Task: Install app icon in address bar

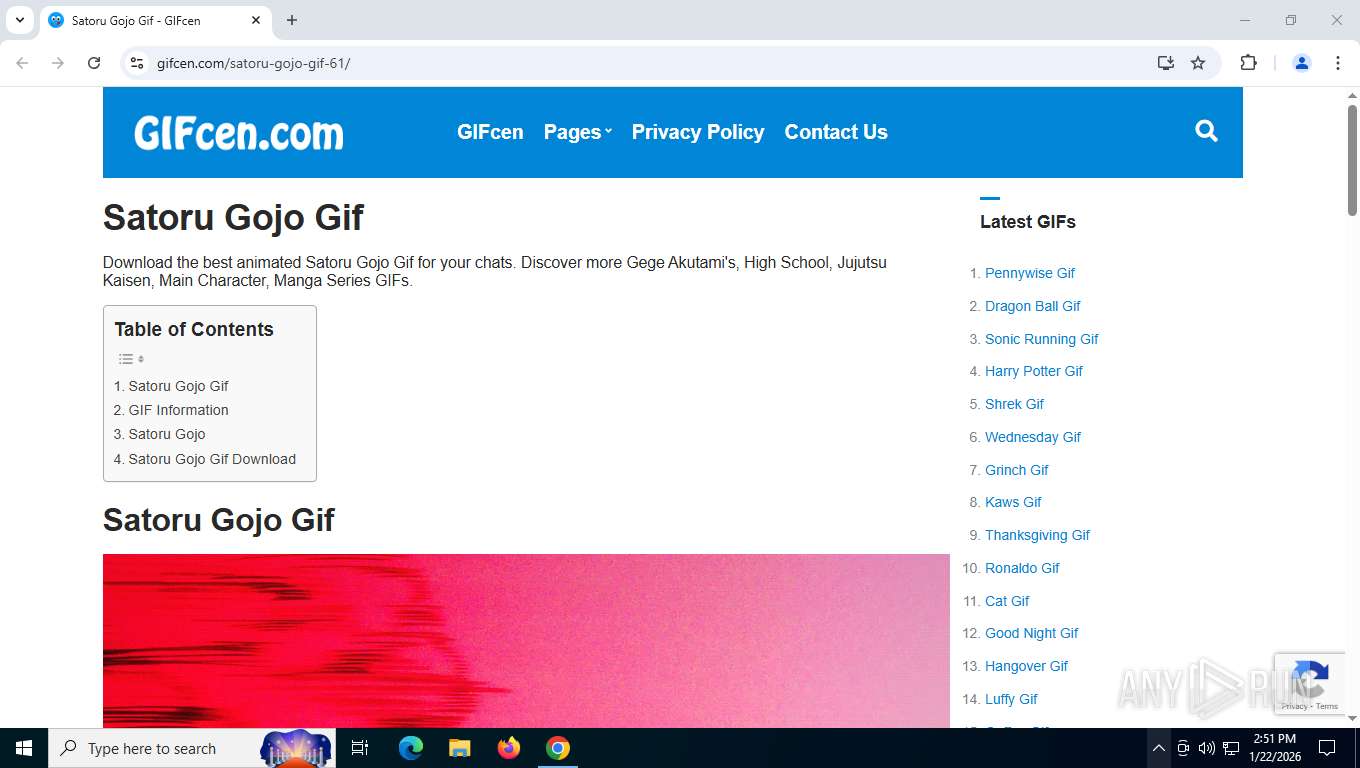Action: coord(1166,63)
